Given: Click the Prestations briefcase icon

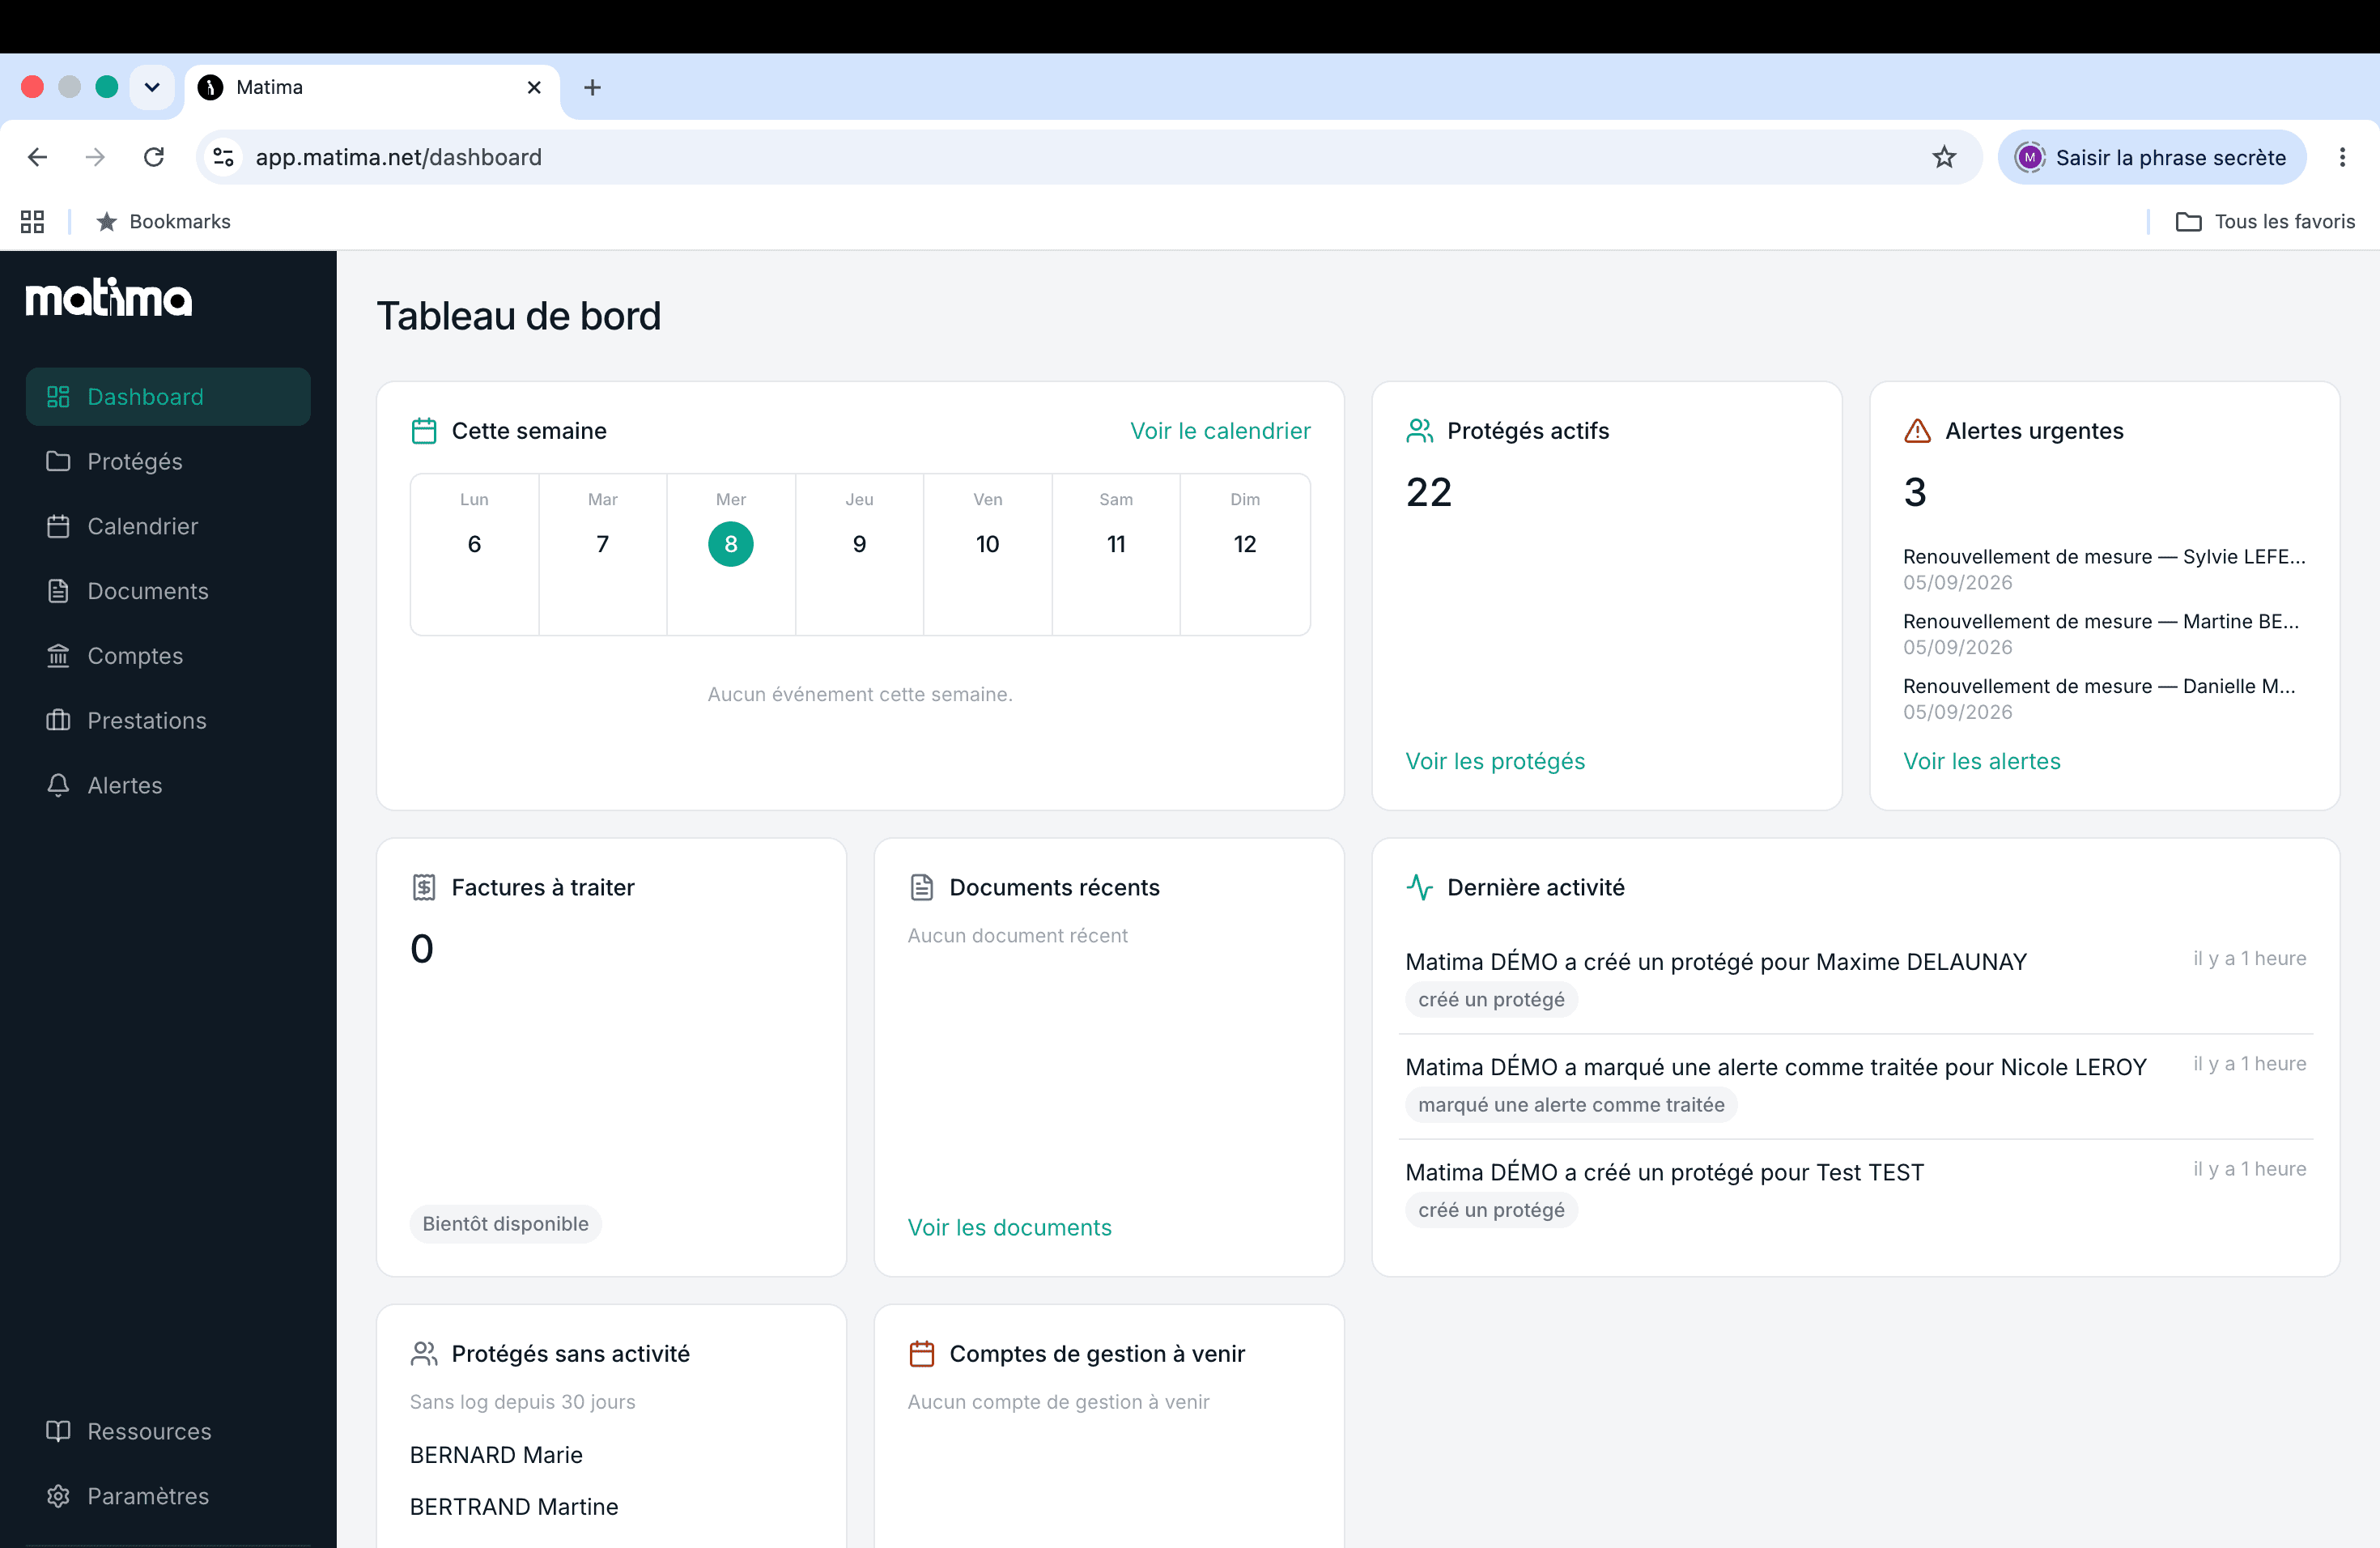Looking at the screenshot, I should point(58,720).
